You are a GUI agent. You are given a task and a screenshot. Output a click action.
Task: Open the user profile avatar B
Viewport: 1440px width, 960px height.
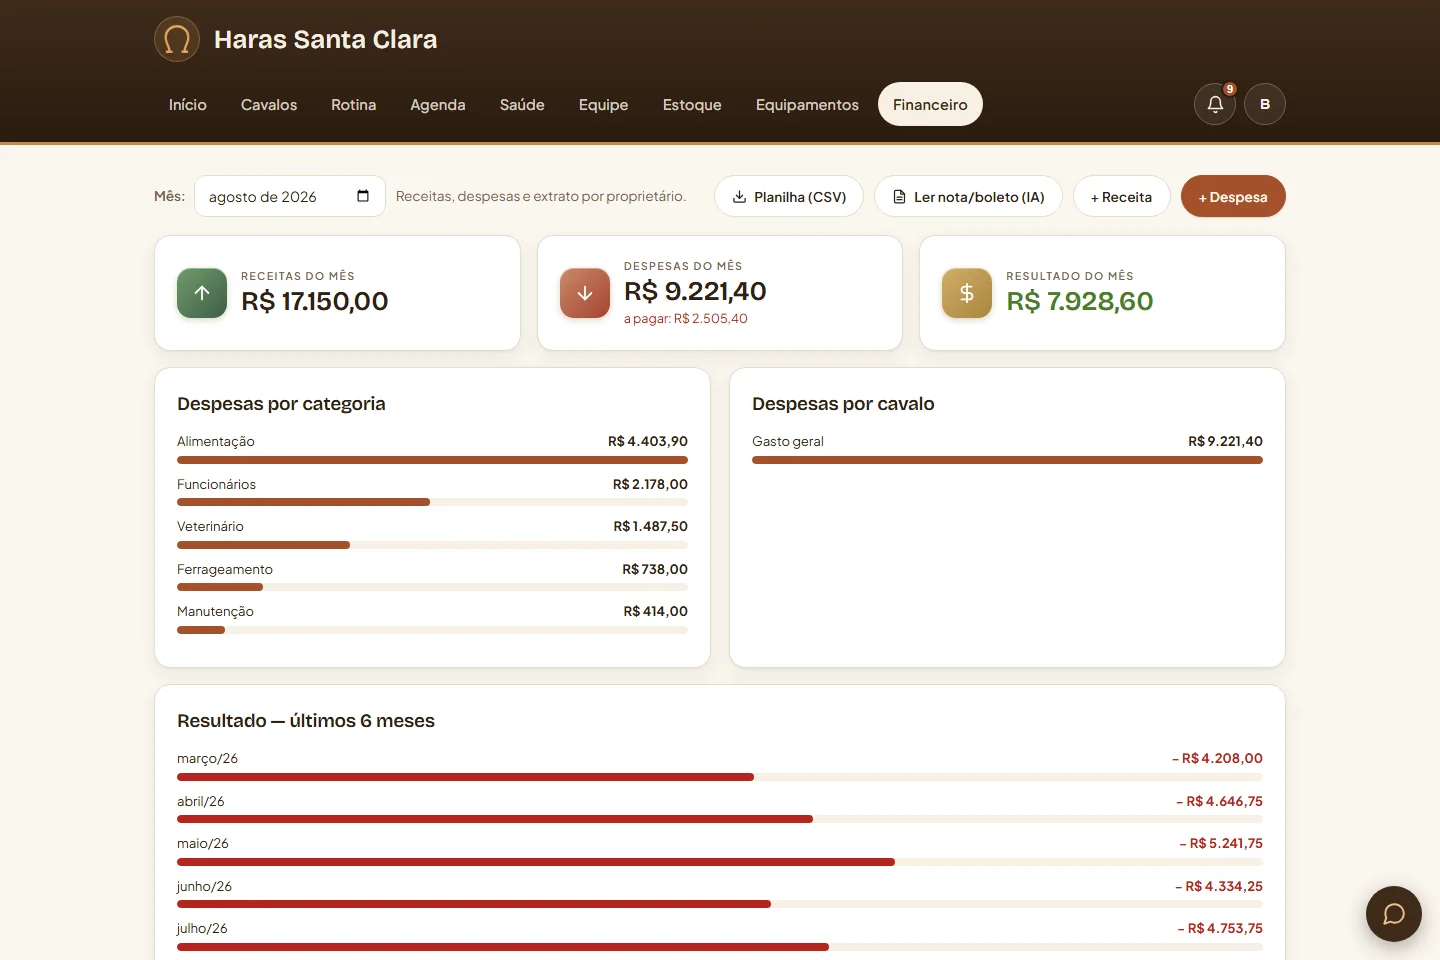click(1265, 104)
